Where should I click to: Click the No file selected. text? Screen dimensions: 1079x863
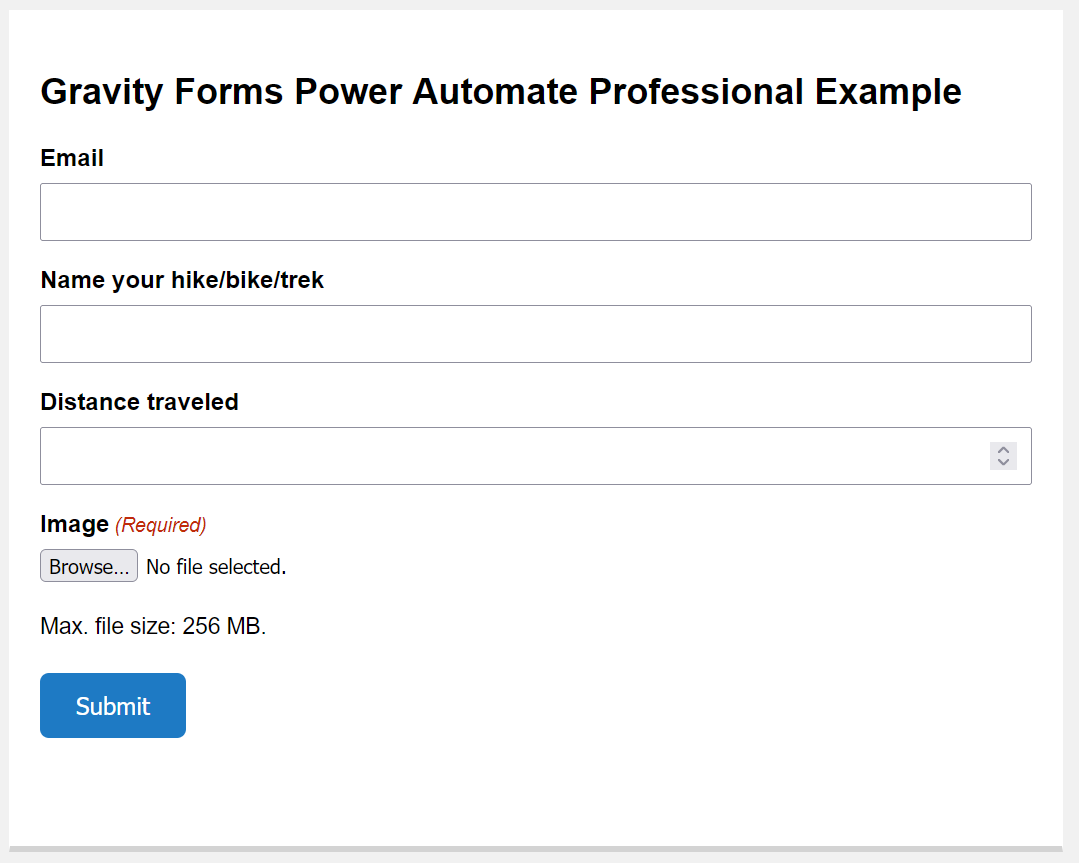click(216, 567)
